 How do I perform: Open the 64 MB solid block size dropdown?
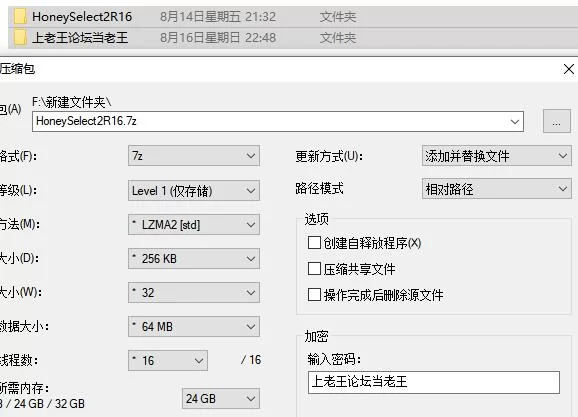[194, 327]
